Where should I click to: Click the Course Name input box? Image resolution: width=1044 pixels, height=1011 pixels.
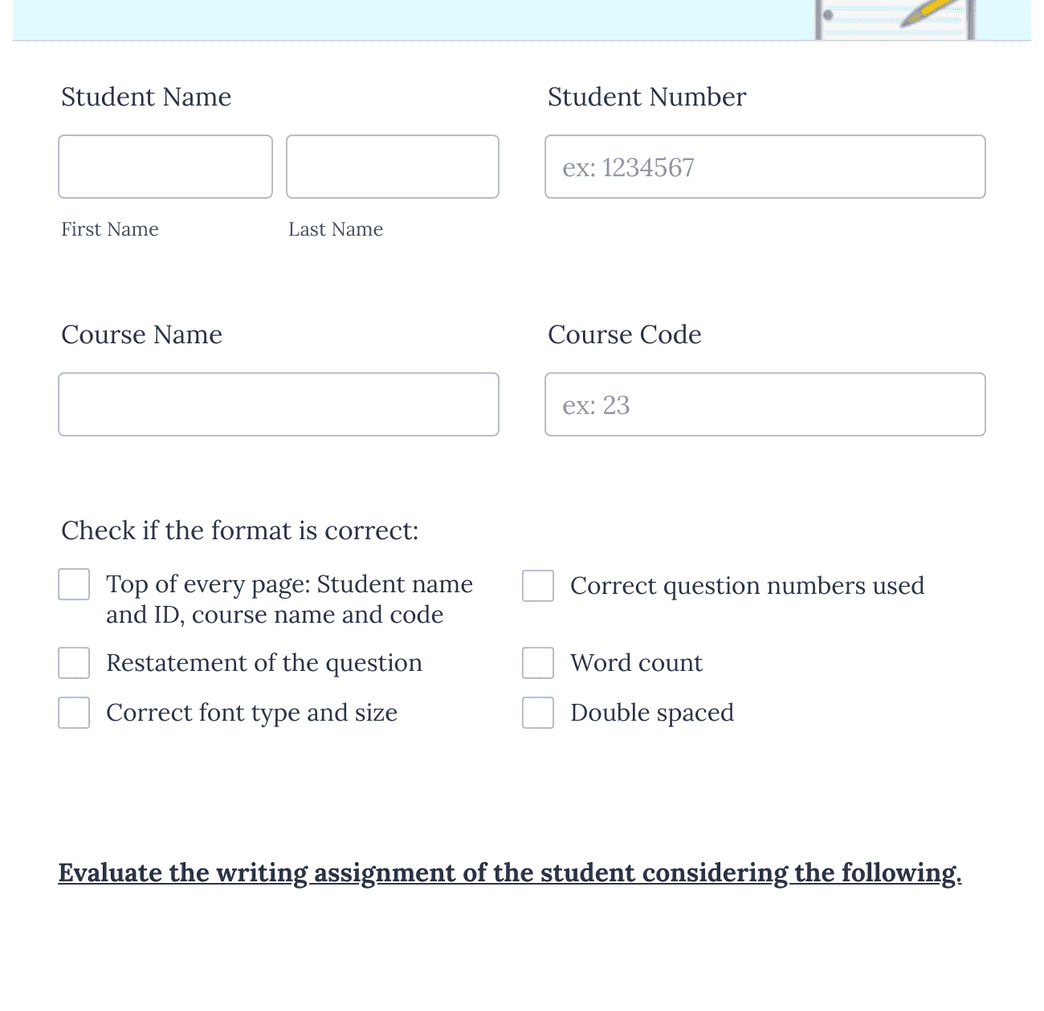(278, 404)
